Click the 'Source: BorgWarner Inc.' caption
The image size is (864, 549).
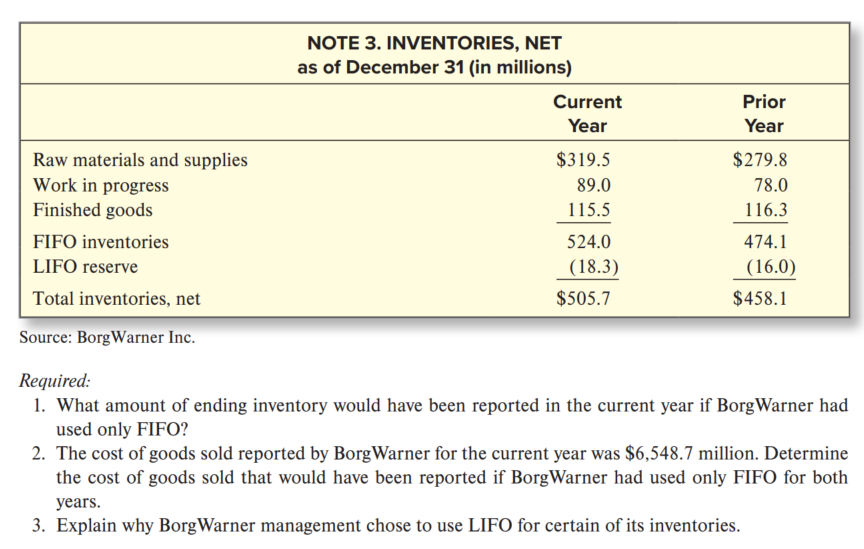(x=108, y=337)
